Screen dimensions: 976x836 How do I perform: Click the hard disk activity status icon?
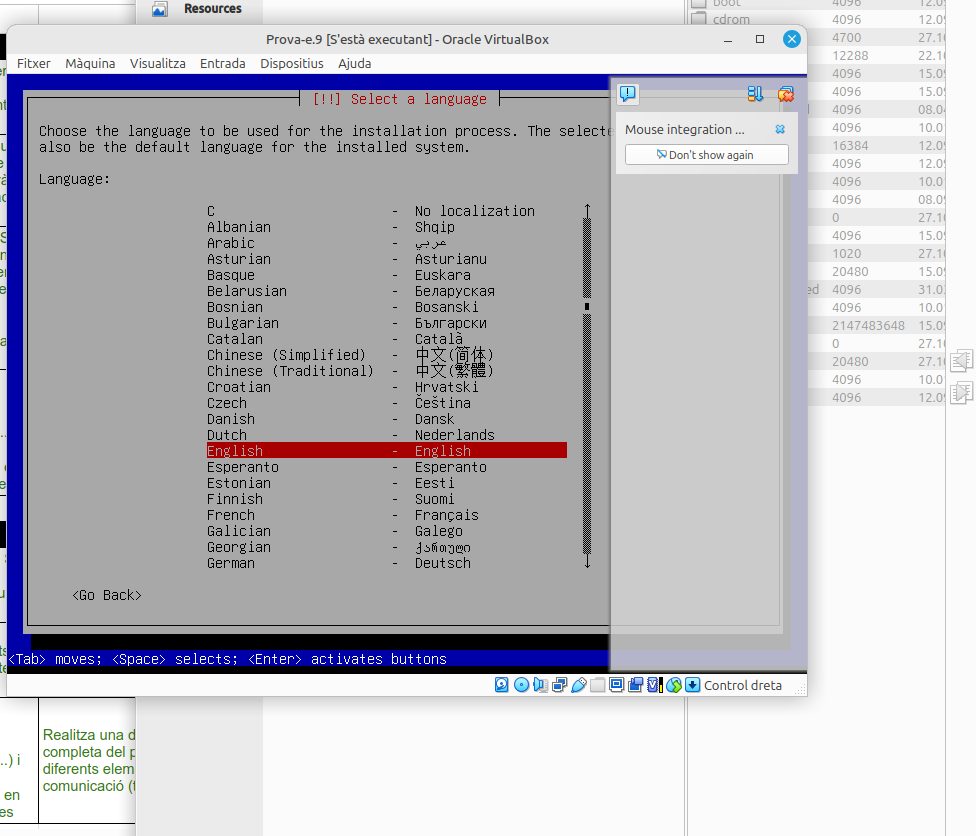pos(502,685)
